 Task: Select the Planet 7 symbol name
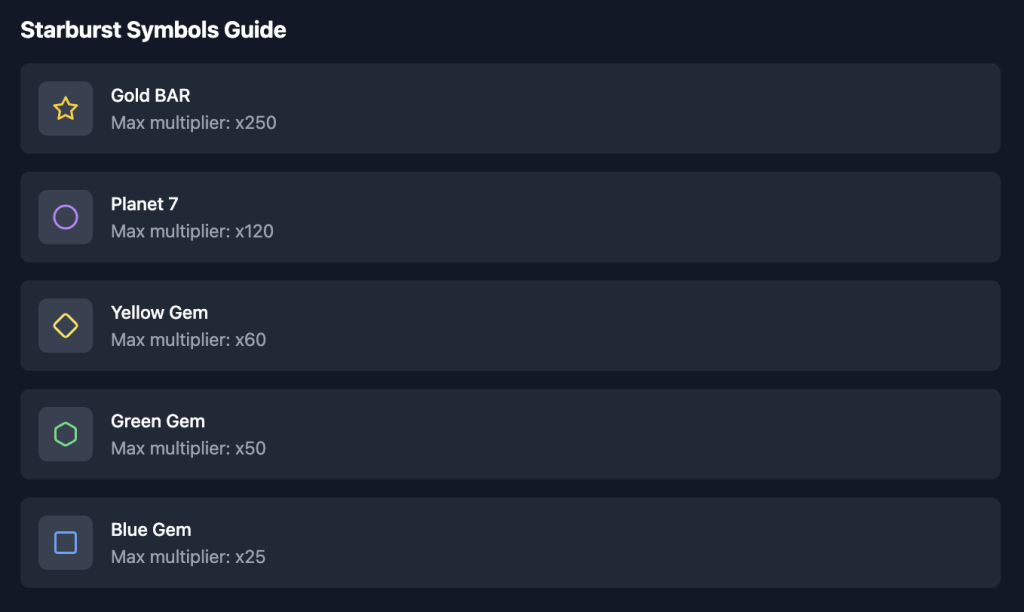coord(144,204)
